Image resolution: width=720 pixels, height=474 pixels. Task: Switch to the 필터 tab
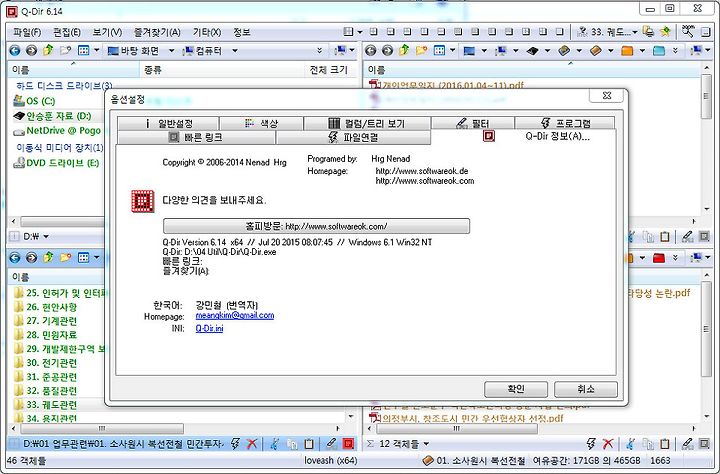point(473,124)
